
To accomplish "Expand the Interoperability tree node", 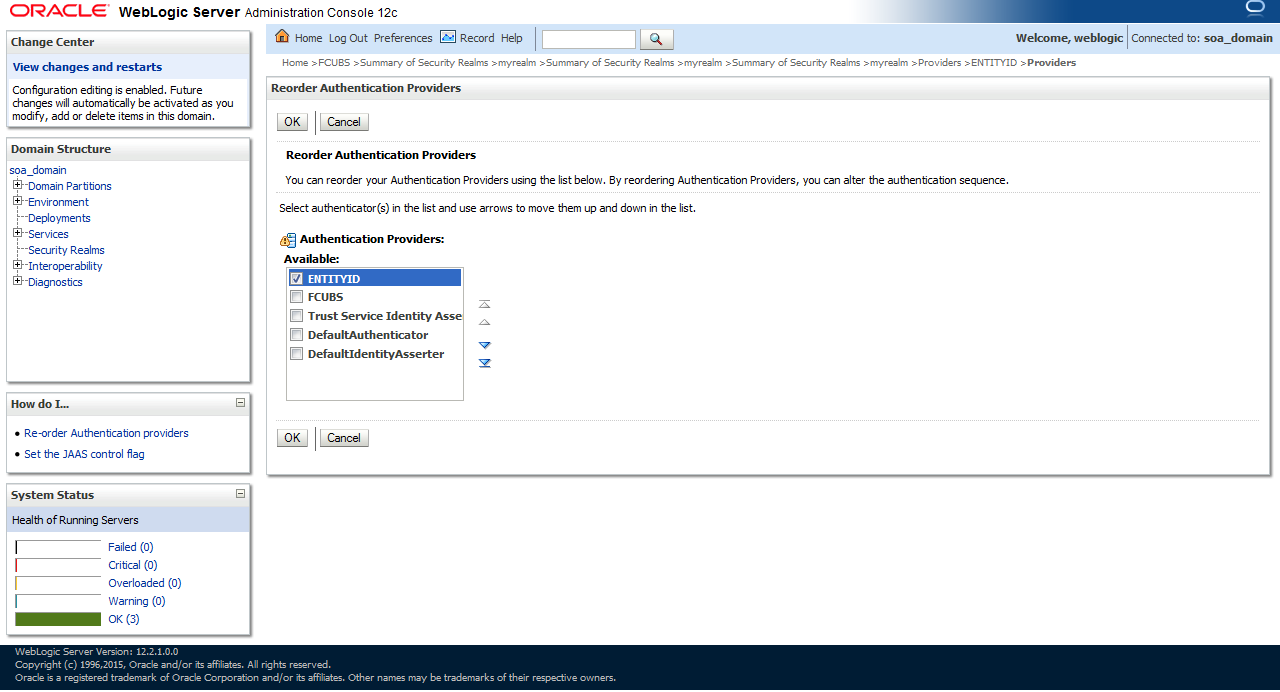I will coord(18,265).
